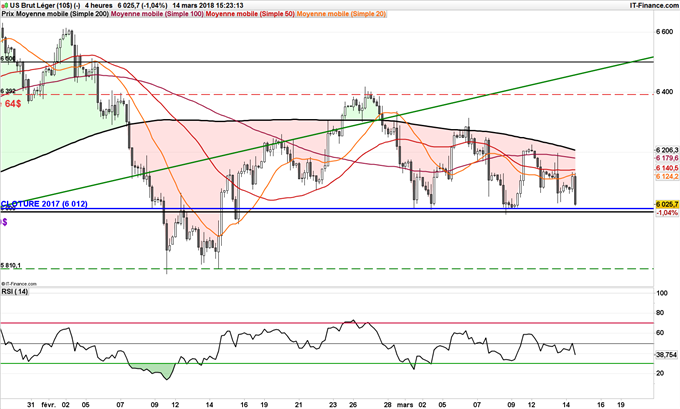Click the red 64$ annotation

[13, 104]
